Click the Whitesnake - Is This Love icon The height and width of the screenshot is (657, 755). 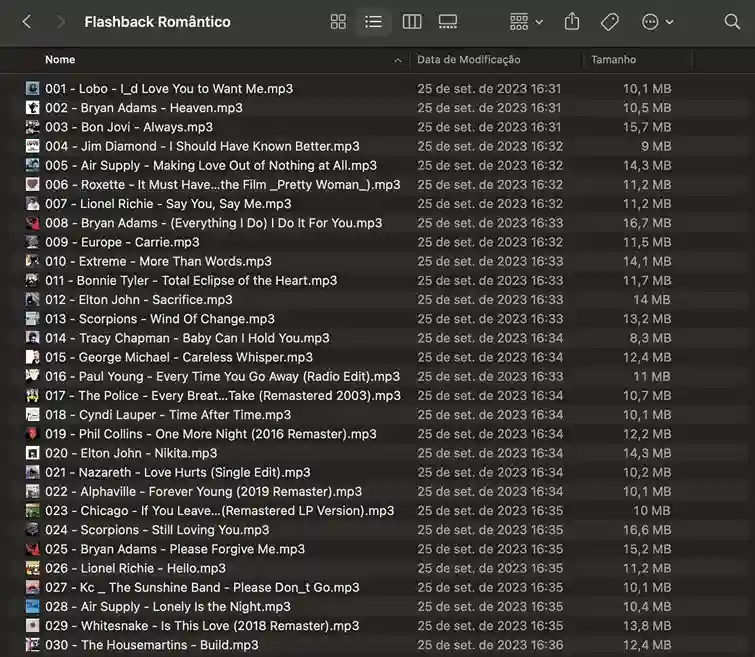33,626
